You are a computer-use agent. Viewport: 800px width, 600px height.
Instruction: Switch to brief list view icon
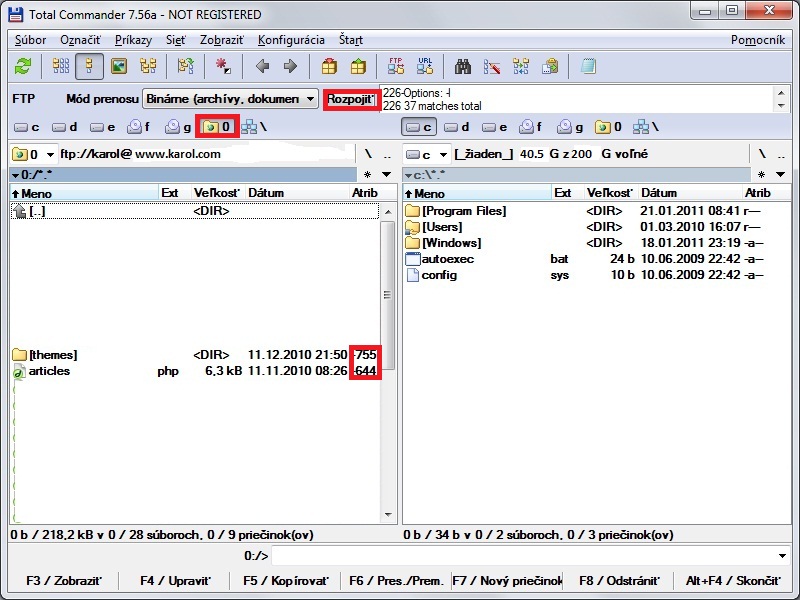(61, 66)
